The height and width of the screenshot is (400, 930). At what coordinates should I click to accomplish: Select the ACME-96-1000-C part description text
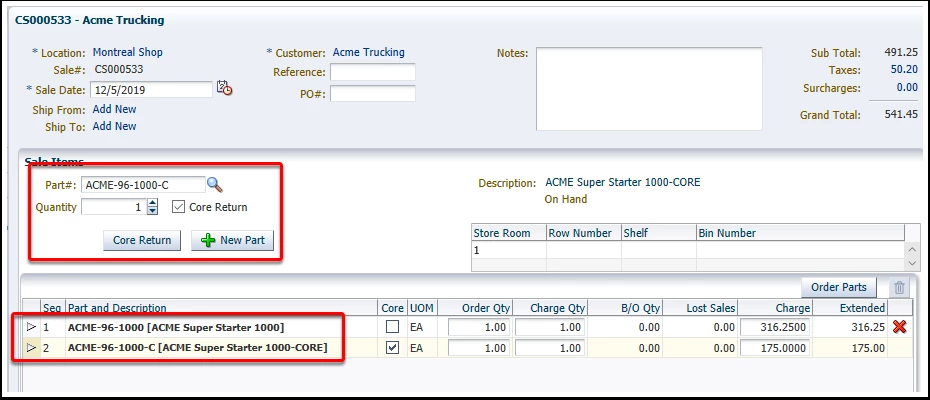[198, 348]
